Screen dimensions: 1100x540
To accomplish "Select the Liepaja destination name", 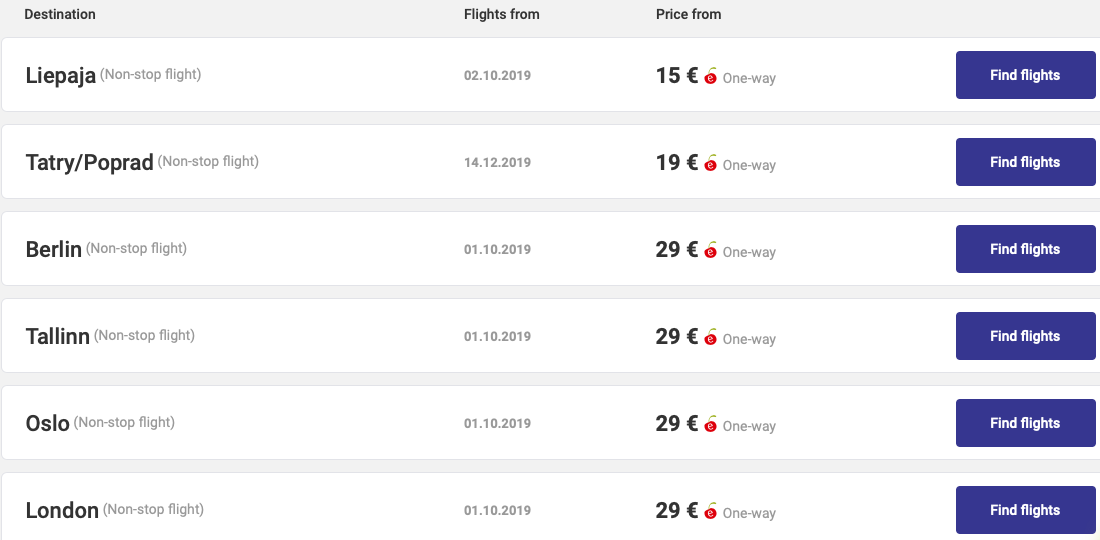I will point(60,76).
